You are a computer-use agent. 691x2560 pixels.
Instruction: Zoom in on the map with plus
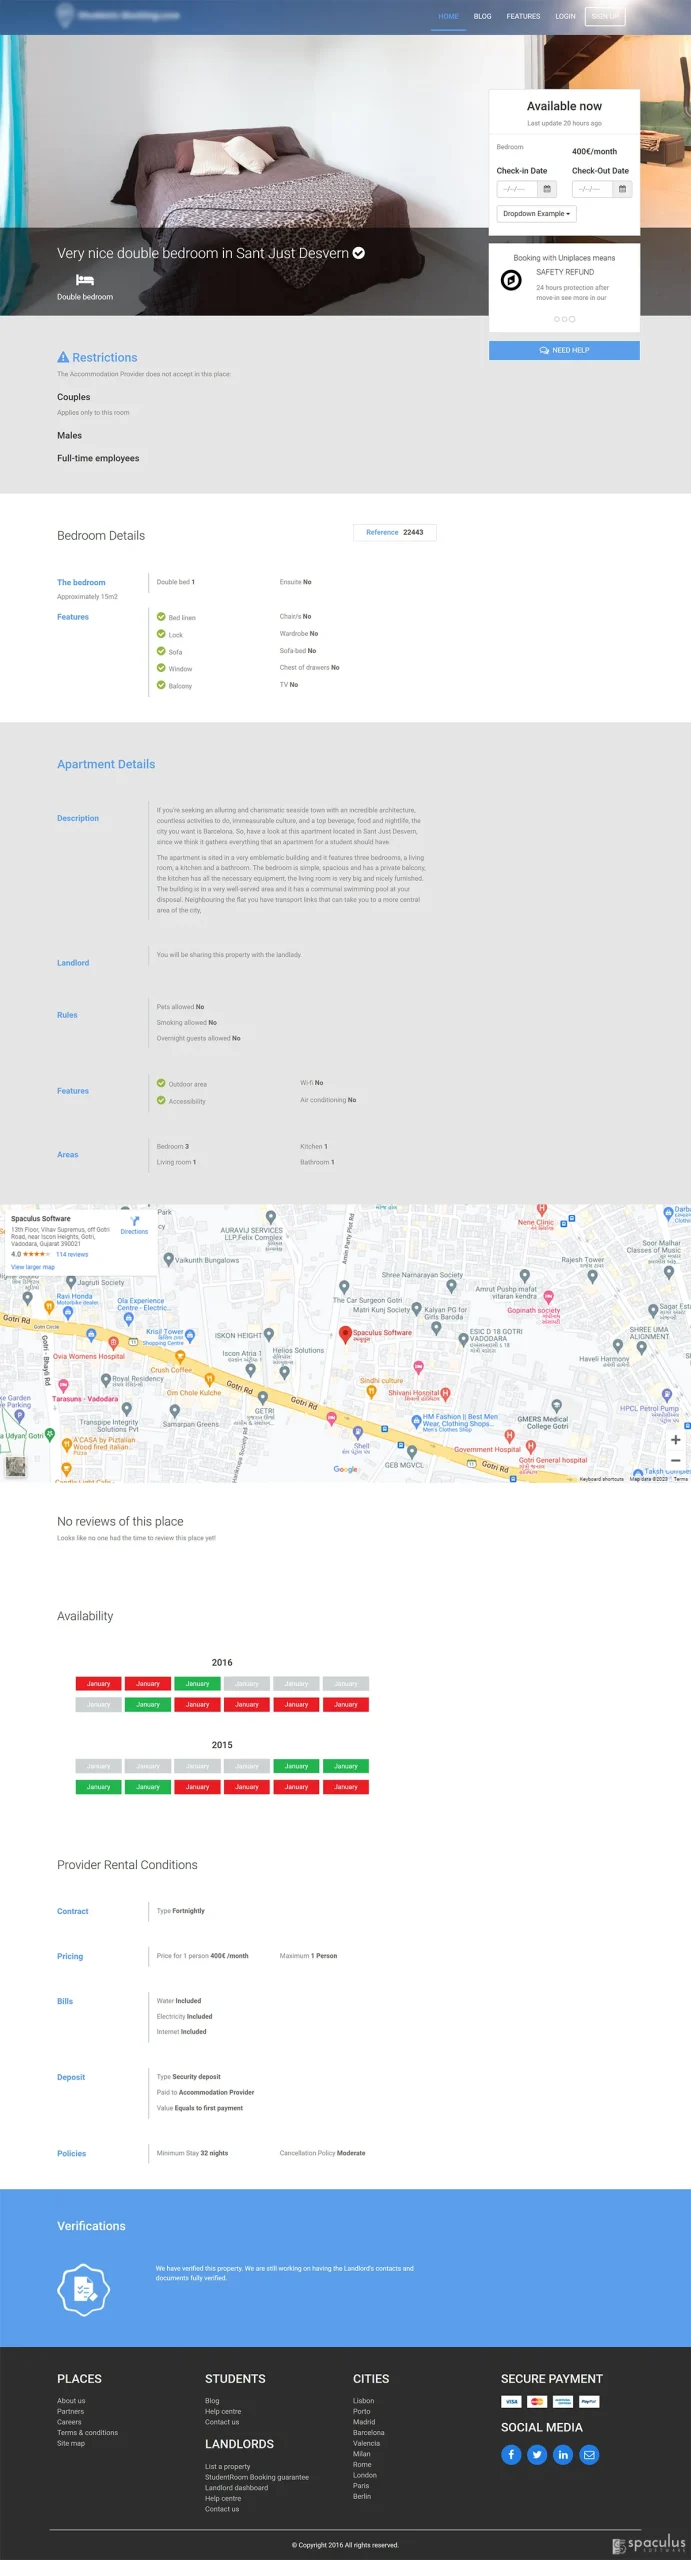click(x=675, y=1440)
